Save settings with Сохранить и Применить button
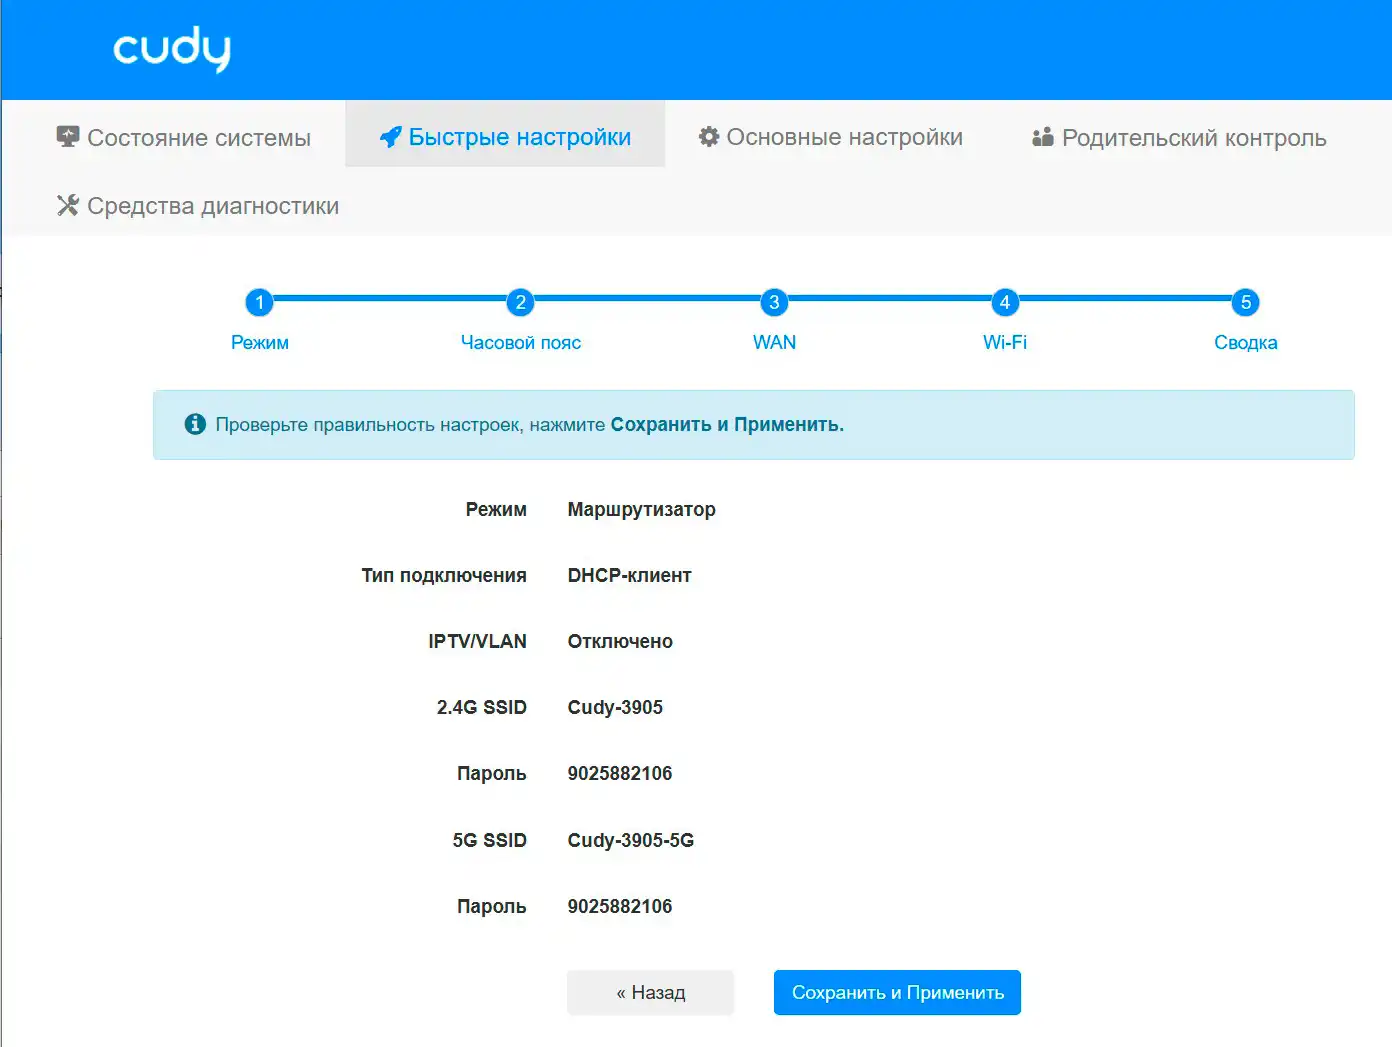 898,992
